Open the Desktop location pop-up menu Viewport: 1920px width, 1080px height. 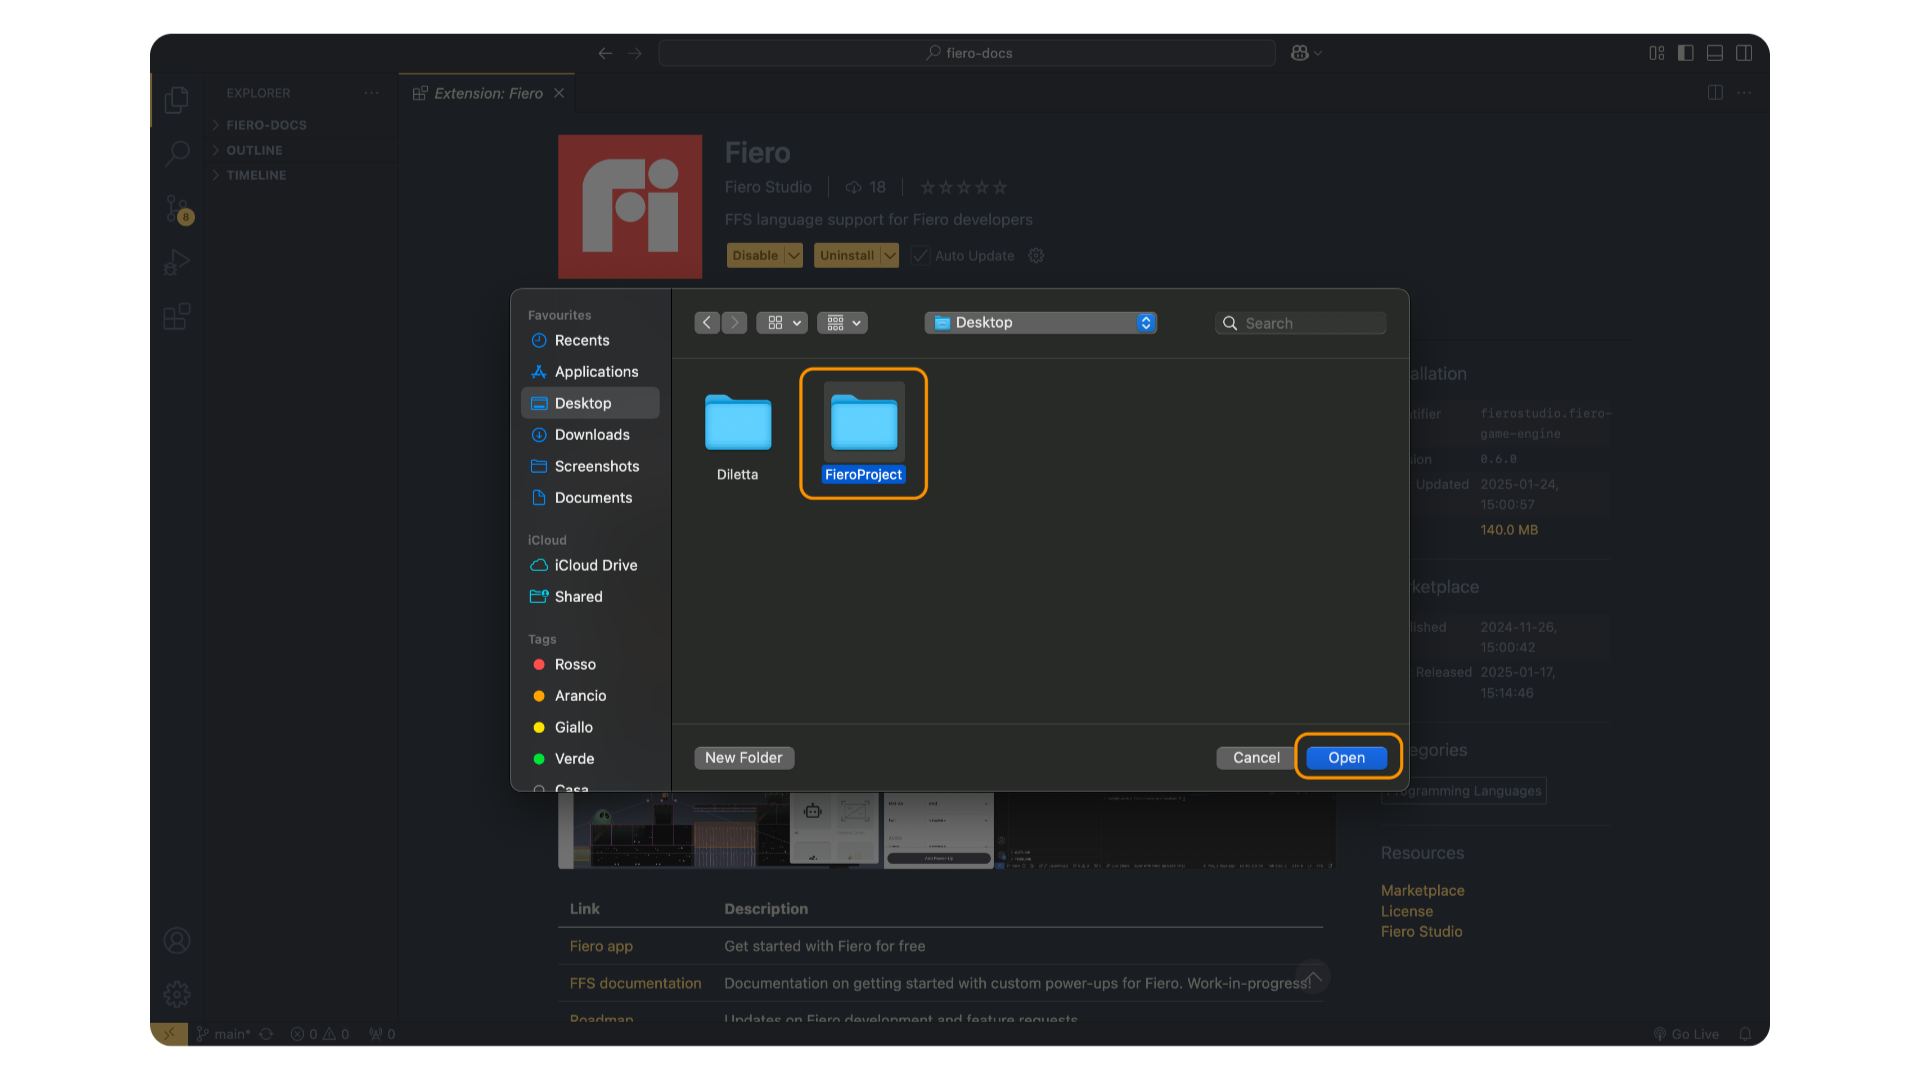pyautogui.click(x=1041, y=323)
